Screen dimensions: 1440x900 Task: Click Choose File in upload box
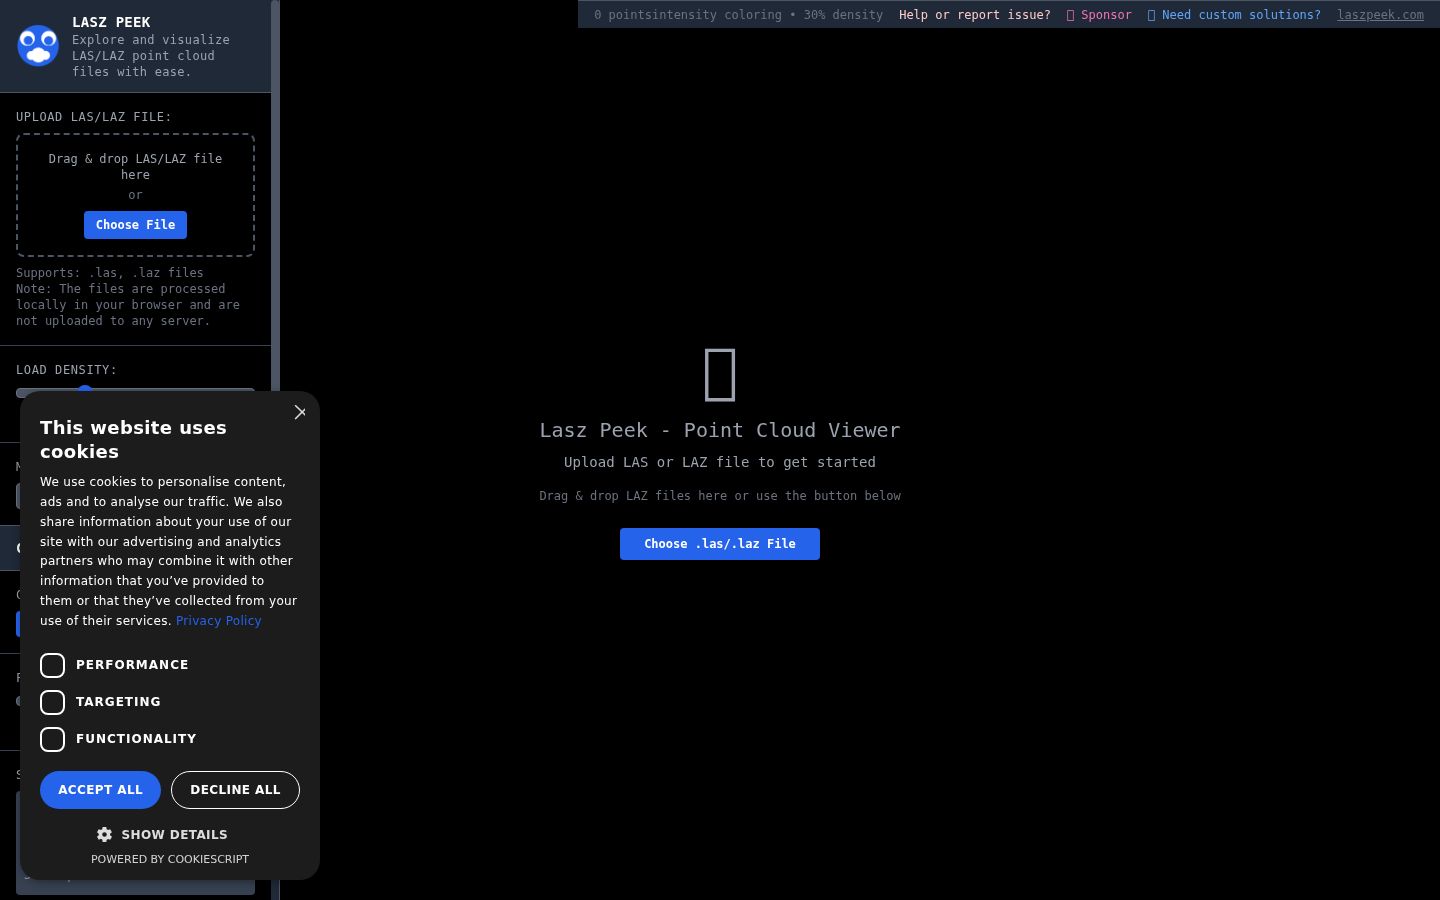click(135, 225)
